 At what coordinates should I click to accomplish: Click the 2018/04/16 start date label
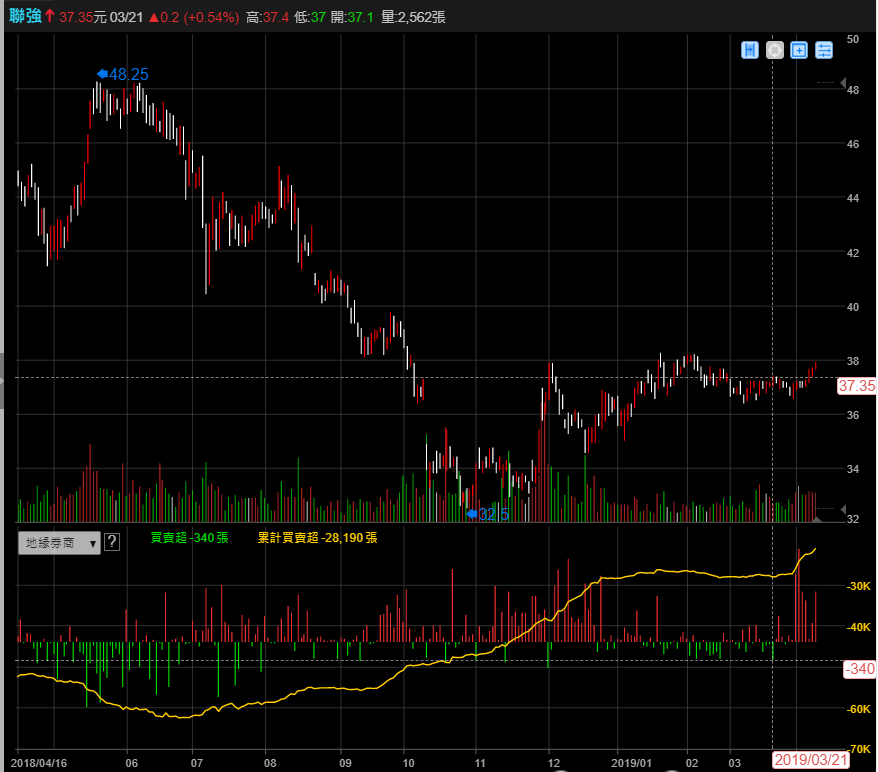(x=40, y=760)
